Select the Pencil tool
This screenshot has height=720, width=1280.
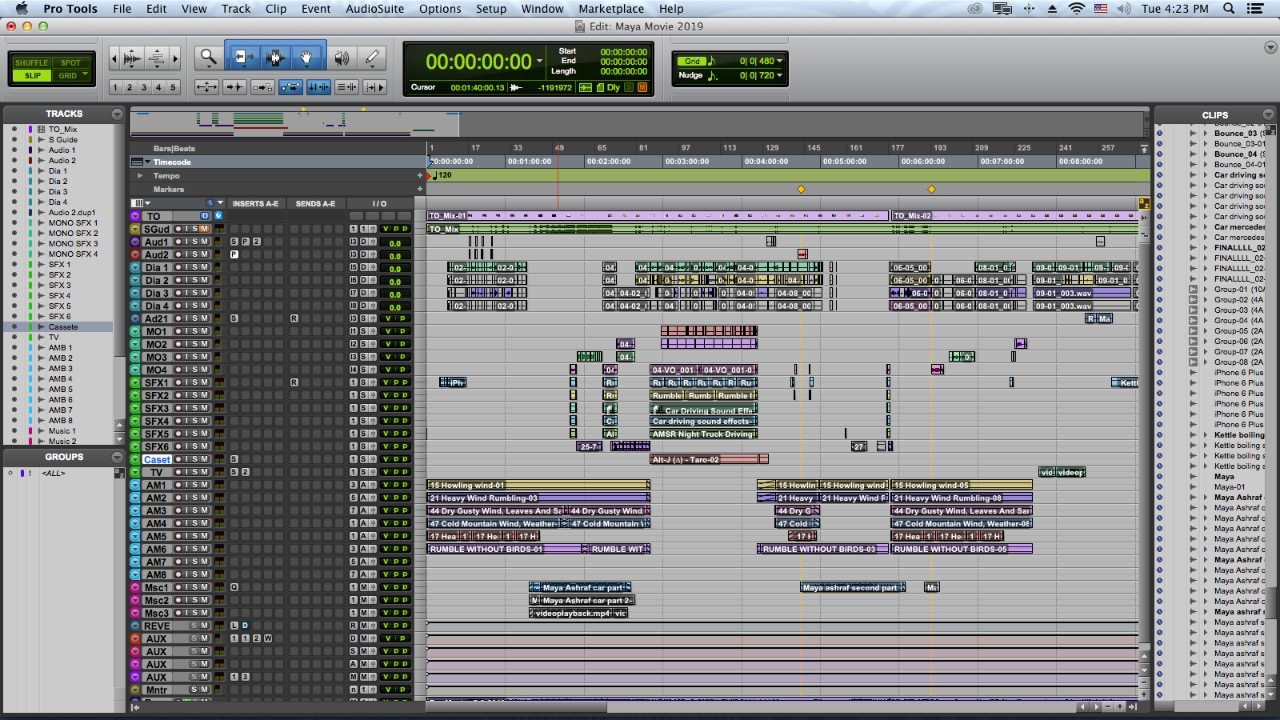click(x=372, y=58)
